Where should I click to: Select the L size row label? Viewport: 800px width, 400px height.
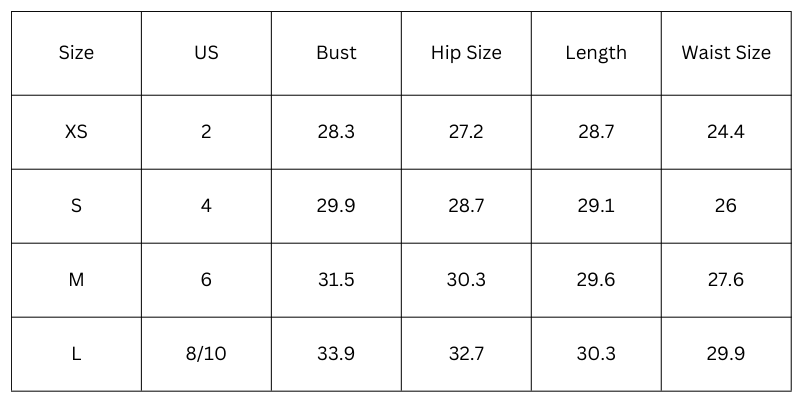76,354
